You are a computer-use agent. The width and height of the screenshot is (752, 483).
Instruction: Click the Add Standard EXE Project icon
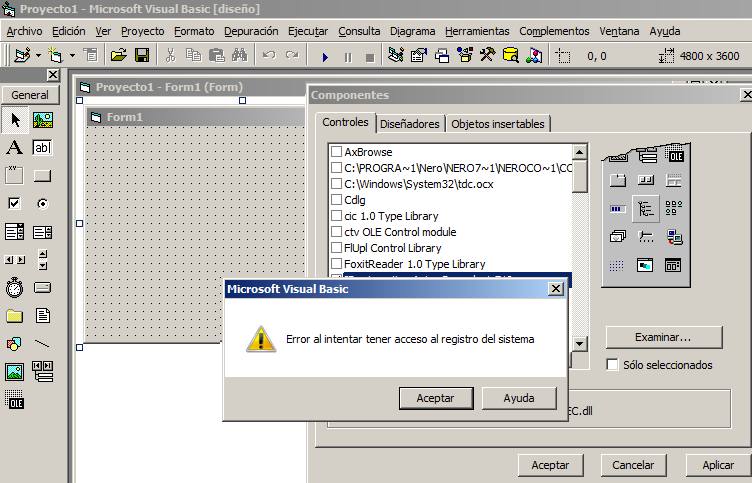pyautogui.click(x=23, y=56)
